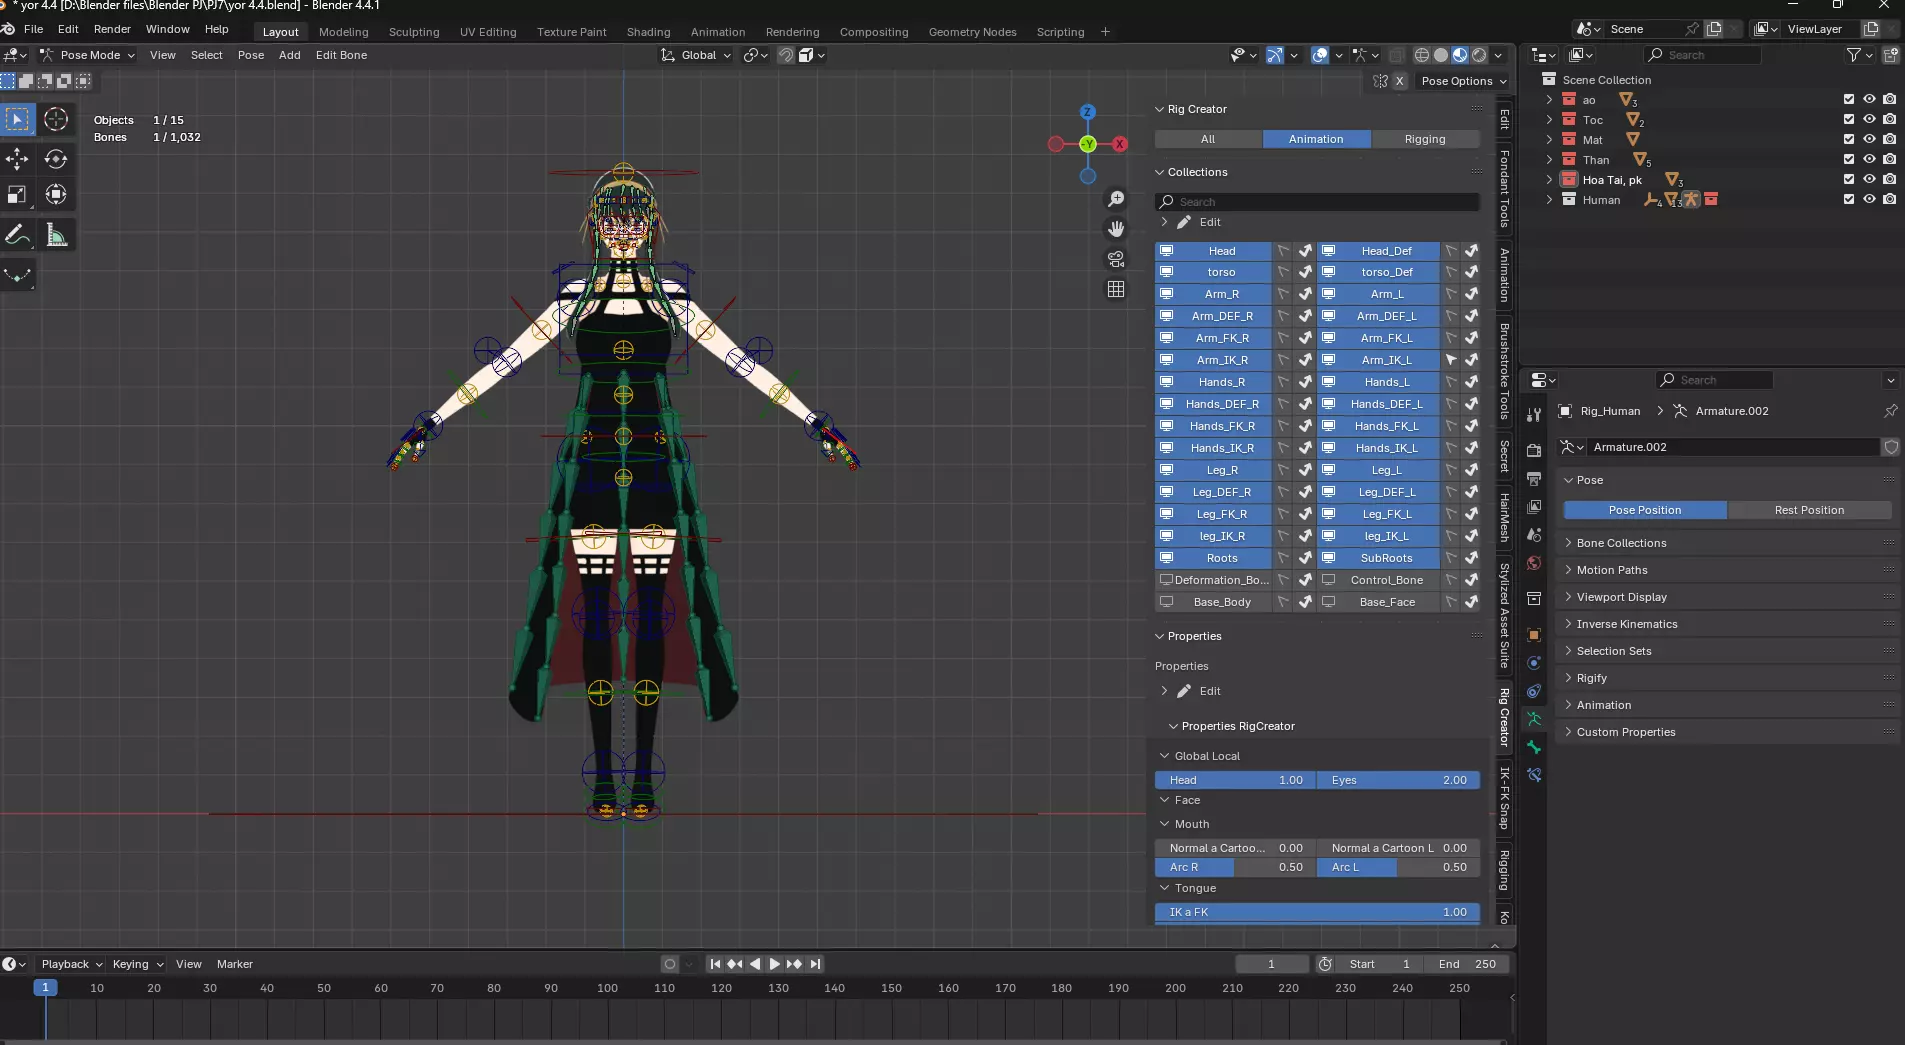Screen dimensions: 1905x1045
Task: Uncheck the Than collection checkbox
Action: [x=1849, y=160]
